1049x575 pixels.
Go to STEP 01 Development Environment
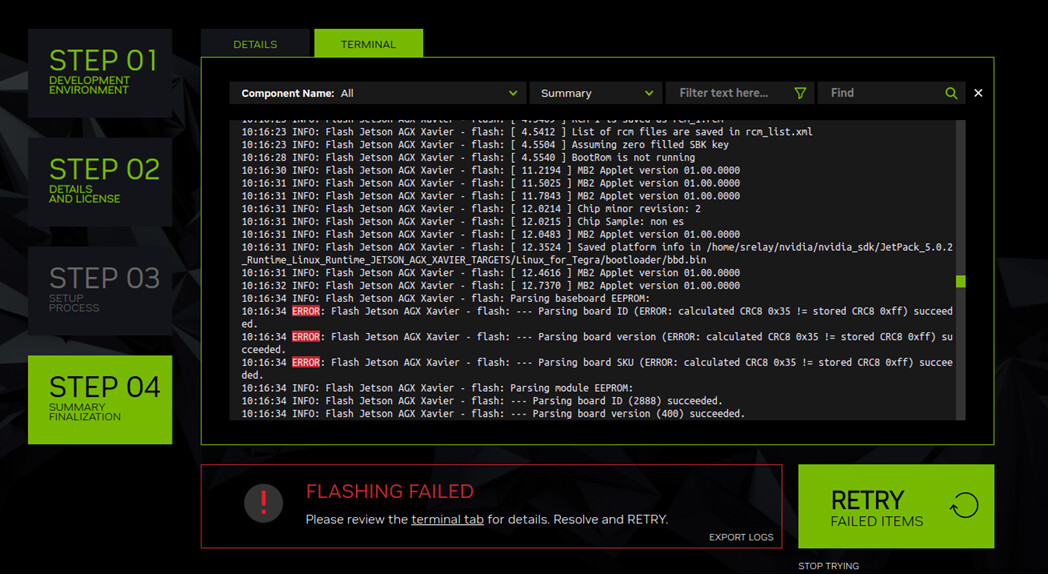point(100,73)
